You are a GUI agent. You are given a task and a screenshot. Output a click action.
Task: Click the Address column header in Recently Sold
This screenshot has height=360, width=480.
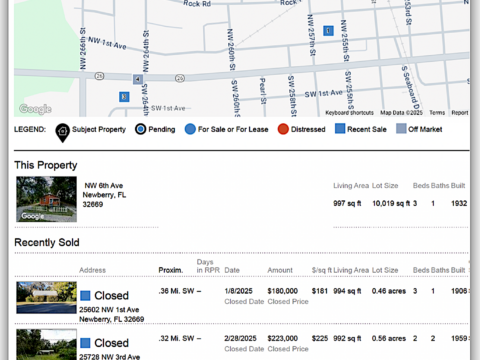click(92, 270)
